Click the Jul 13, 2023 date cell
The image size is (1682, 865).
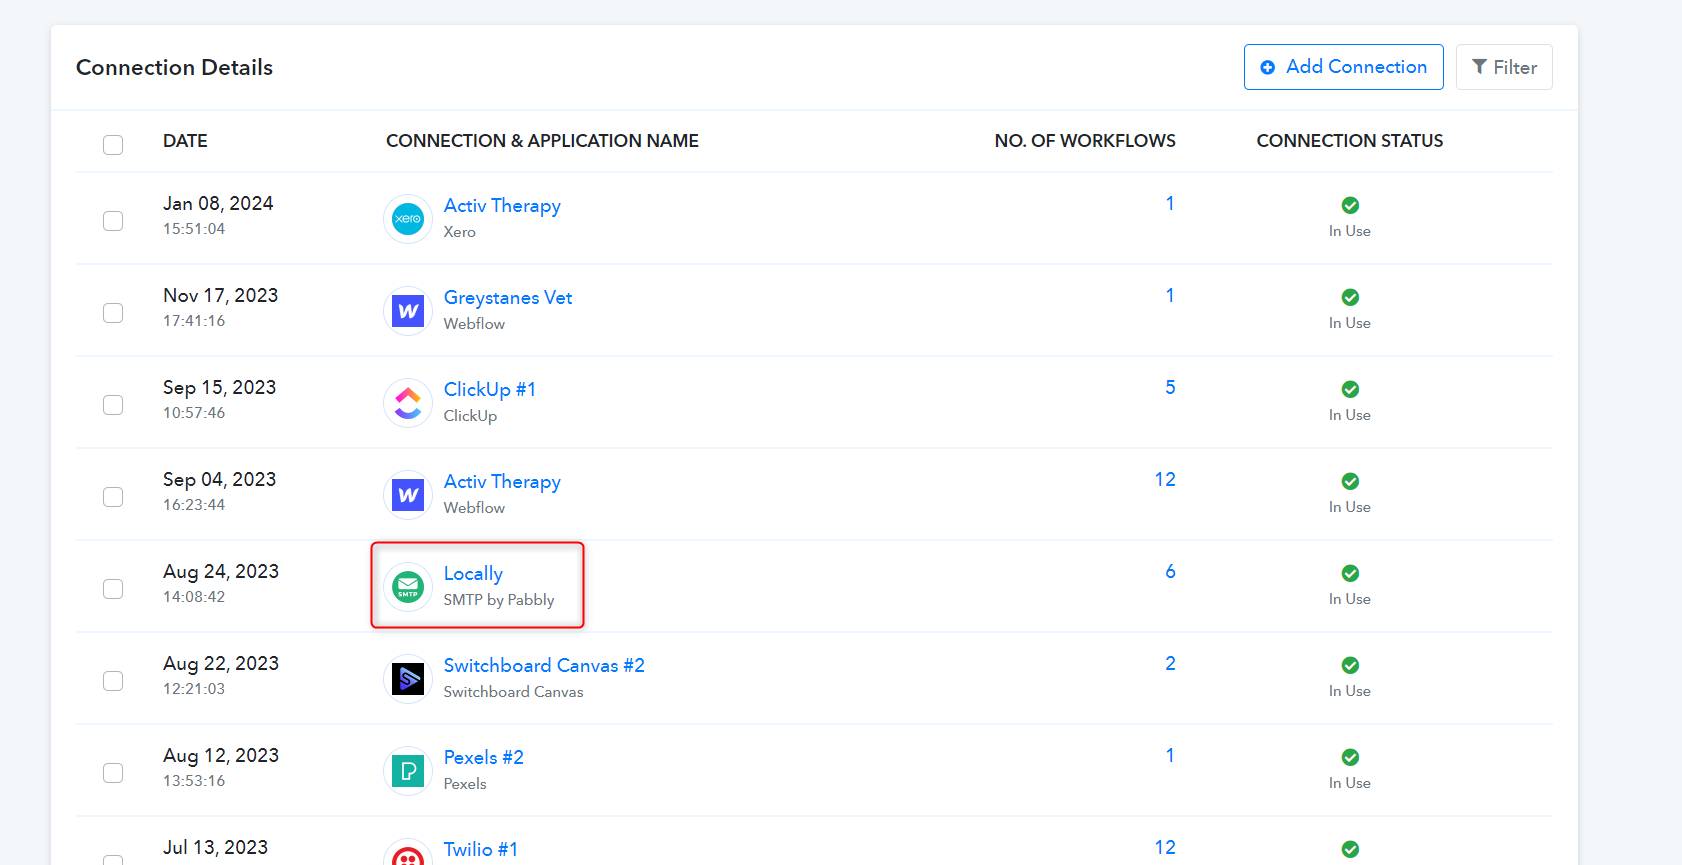click(216, 847)
